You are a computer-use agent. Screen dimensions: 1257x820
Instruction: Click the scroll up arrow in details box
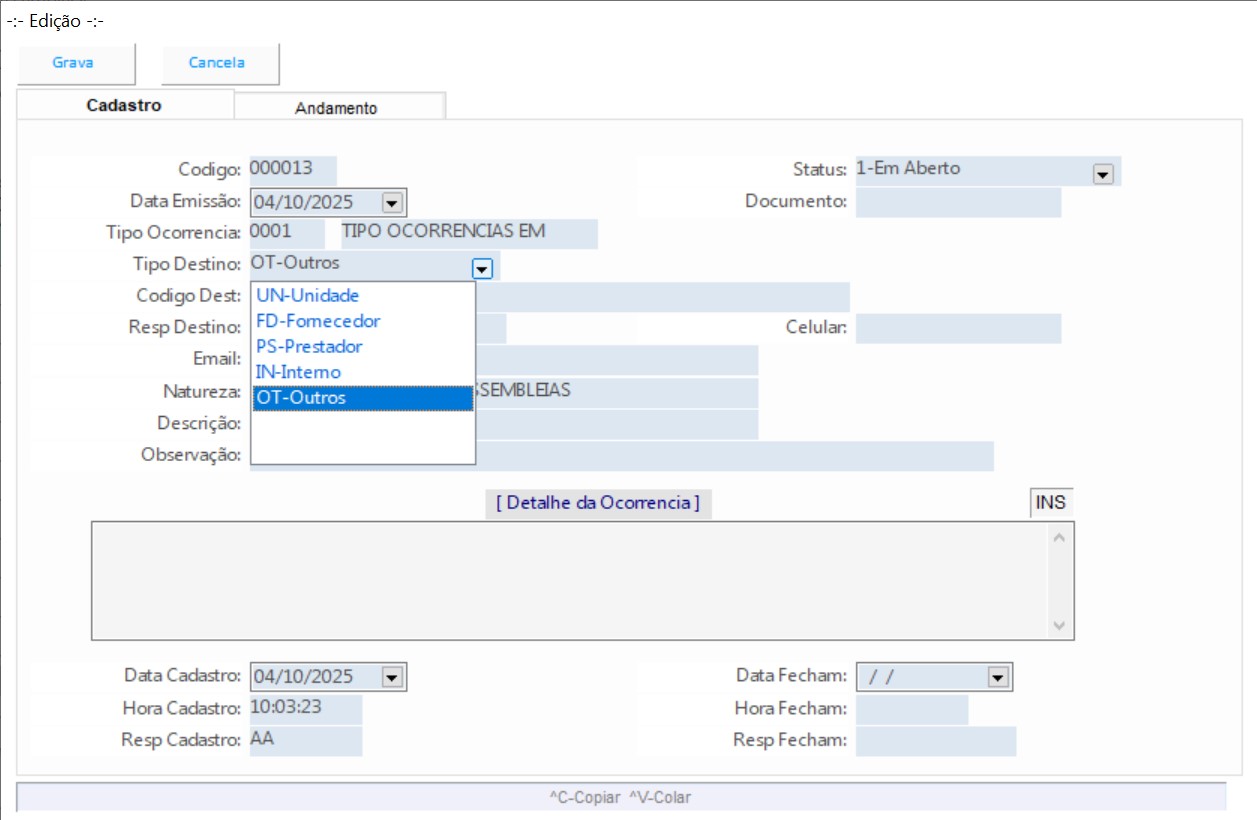[1060, 537]
